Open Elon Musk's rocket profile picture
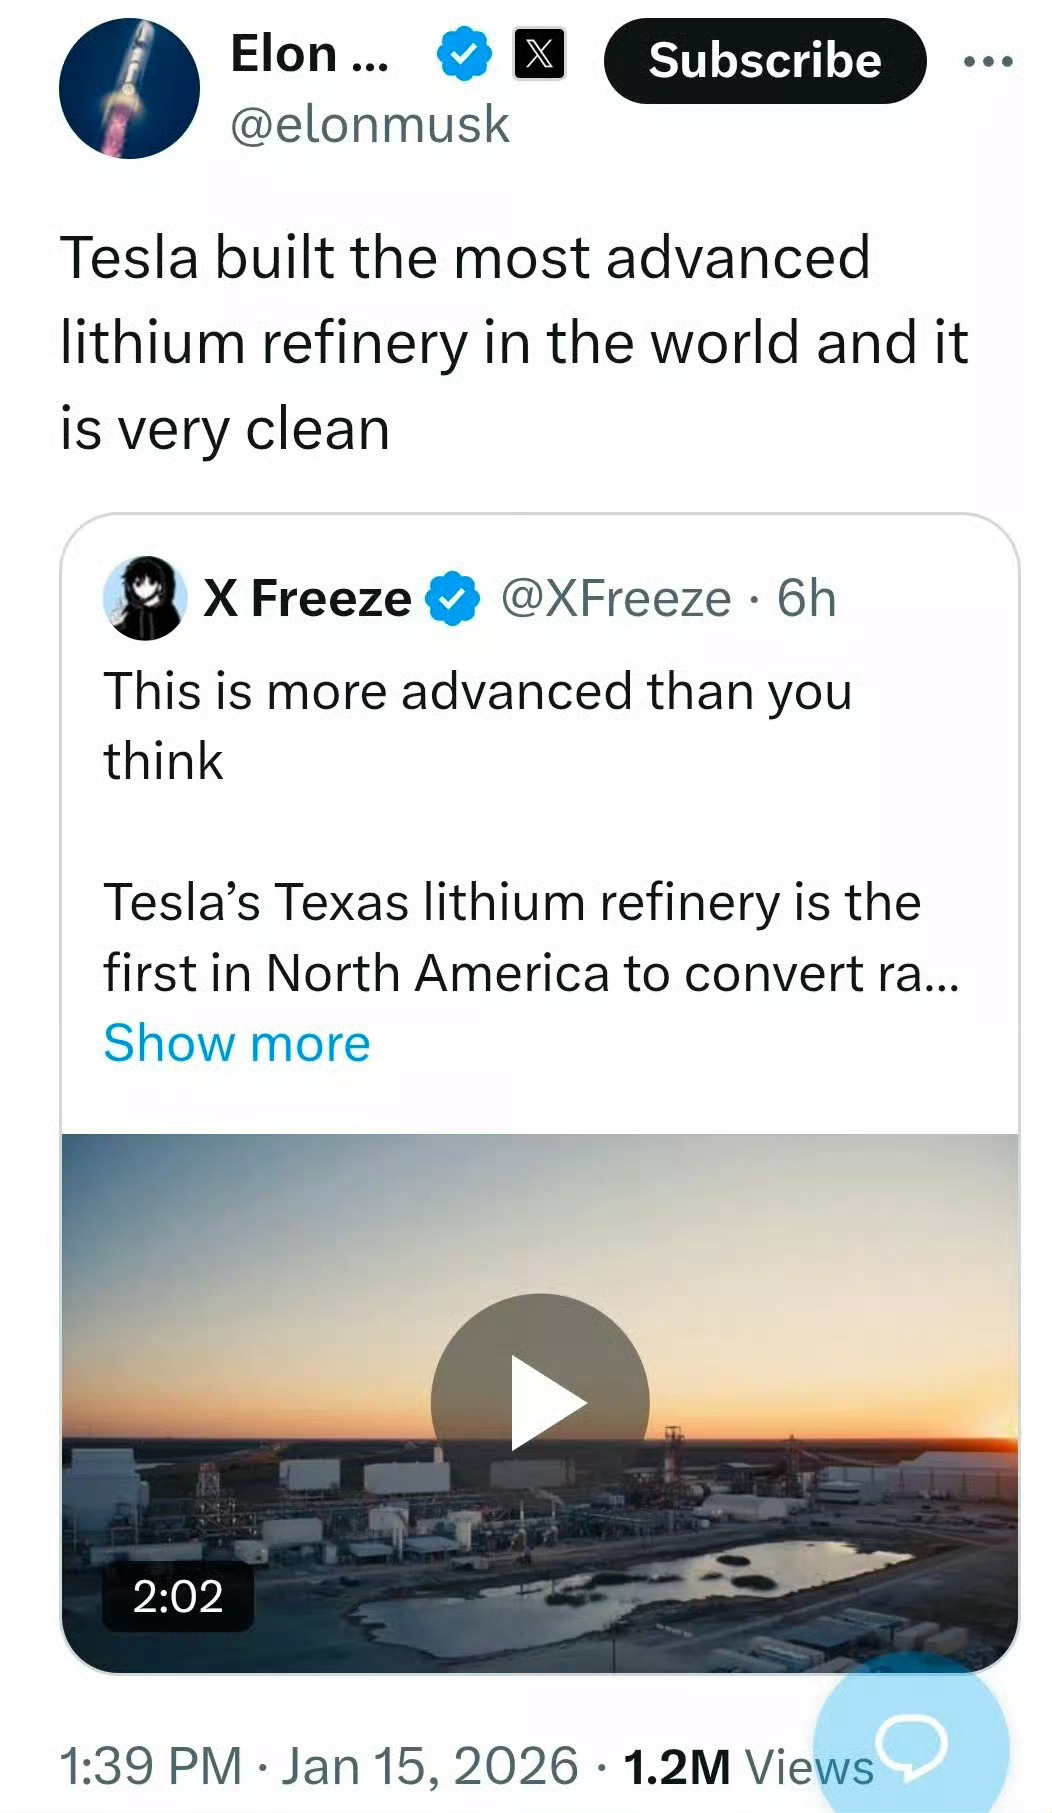The image size is (1052, 1813). (x=129, y=88)
